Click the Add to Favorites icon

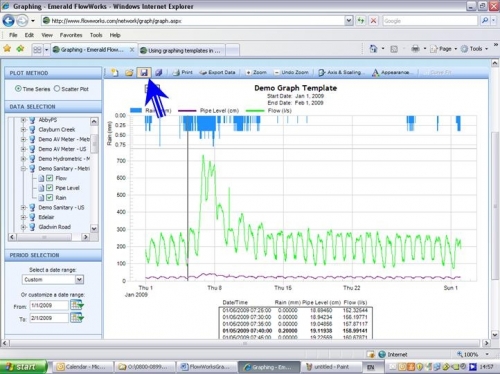coord(21,49)
